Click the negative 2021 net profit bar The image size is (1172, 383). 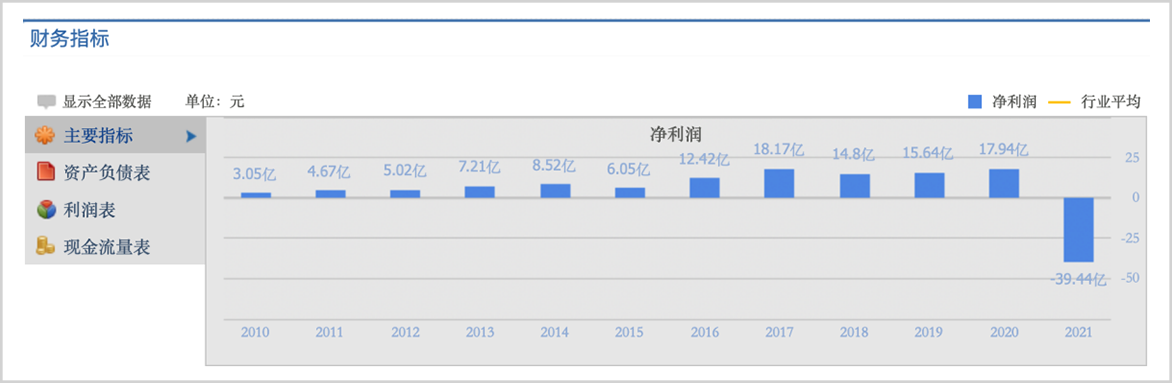[1079, 230]
